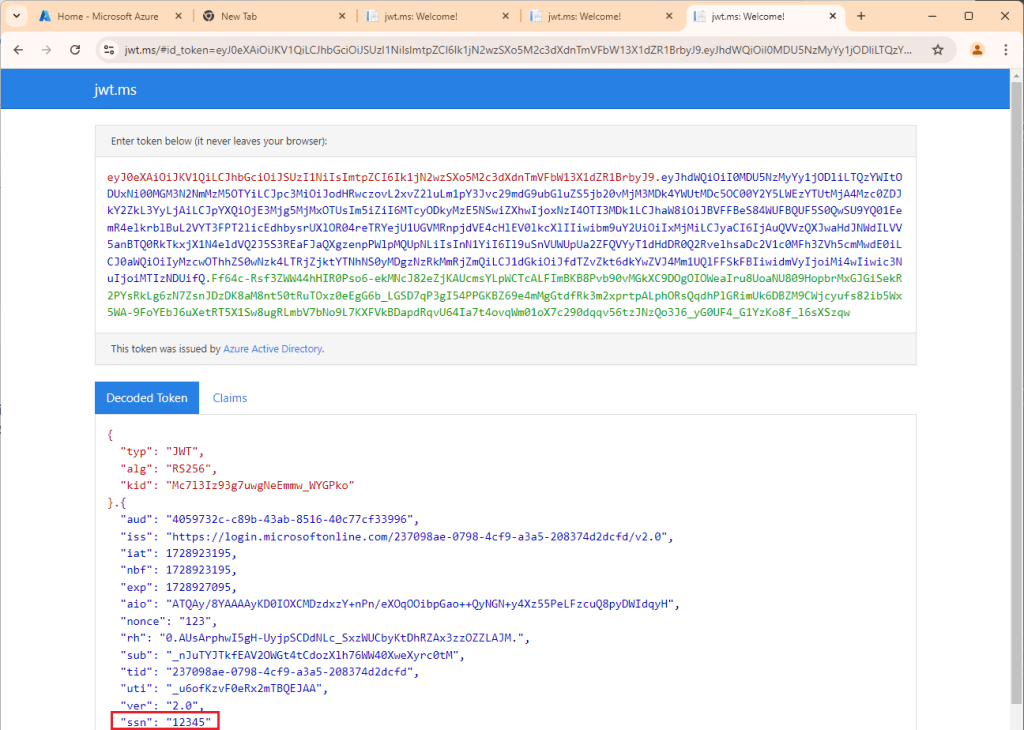Select the Claims tab
This screenshot has width=1024, height=730.
click(x=229, y=398)
